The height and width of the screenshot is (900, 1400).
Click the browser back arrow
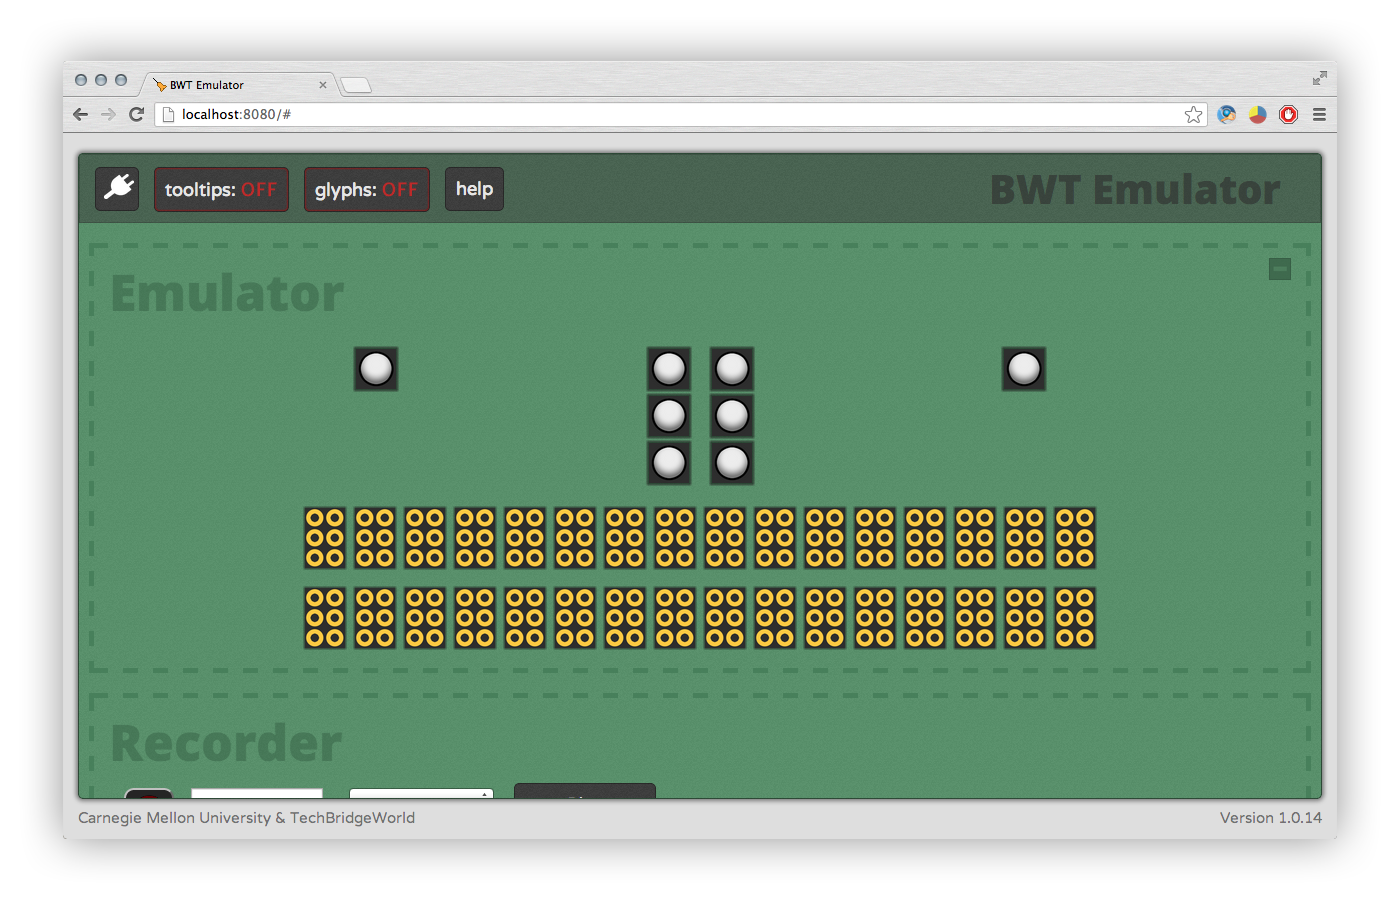click(81, 115)
